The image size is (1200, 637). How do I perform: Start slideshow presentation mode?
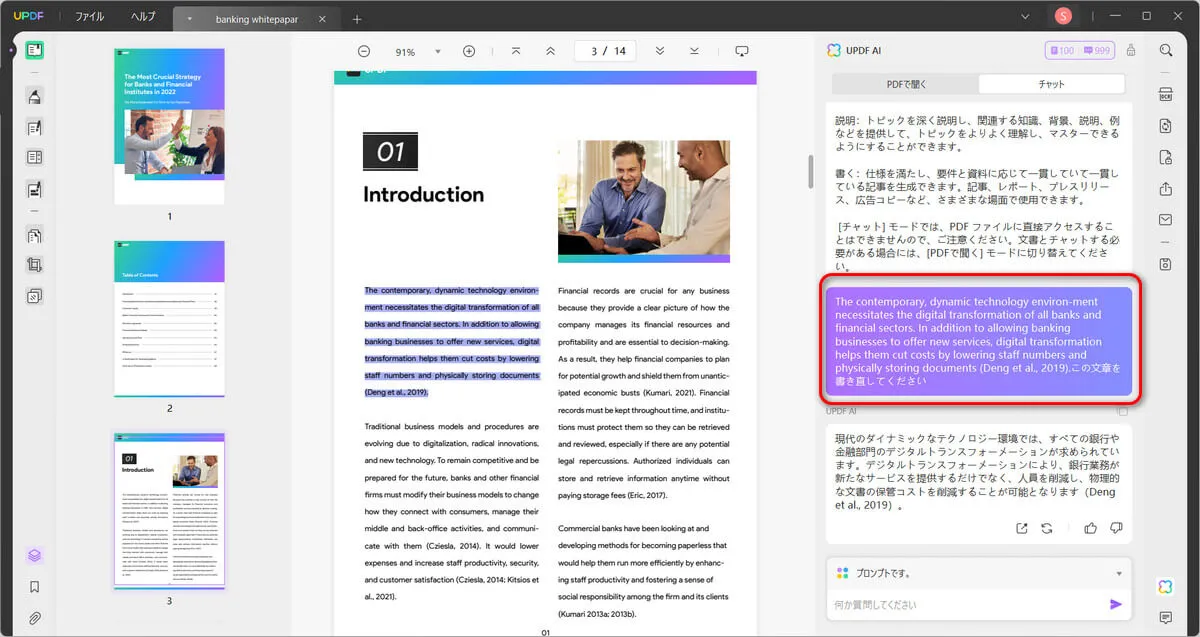point(742,51)
